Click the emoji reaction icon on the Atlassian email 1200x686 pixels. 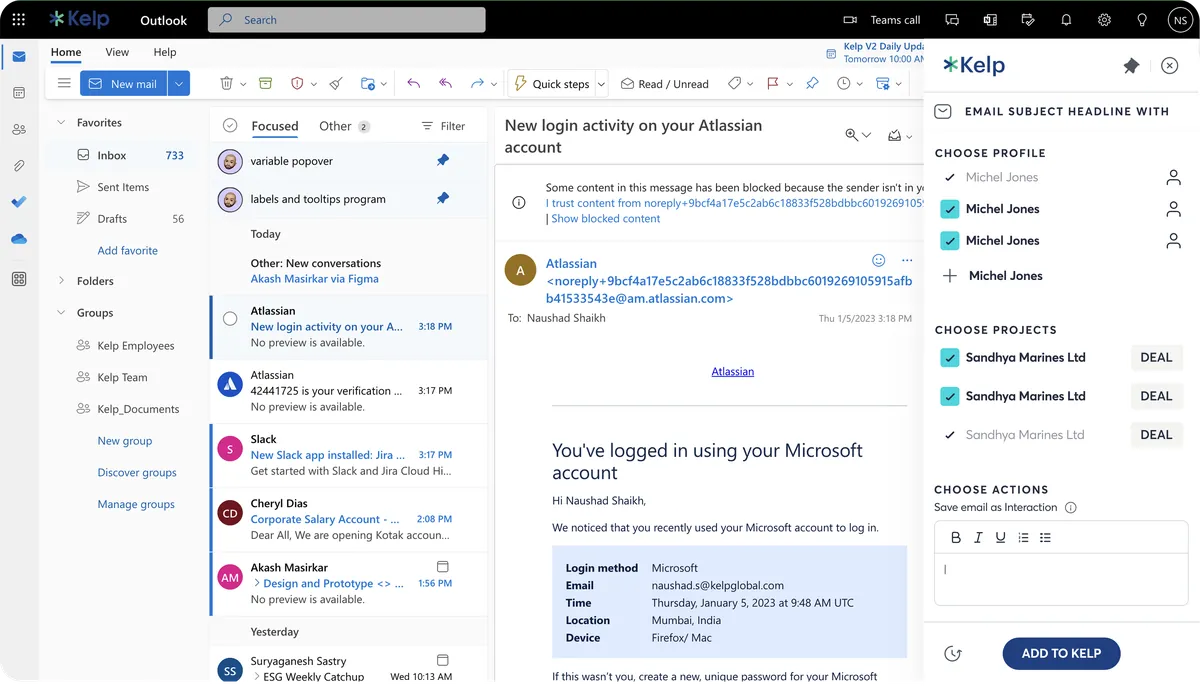(x=879, y=260)
